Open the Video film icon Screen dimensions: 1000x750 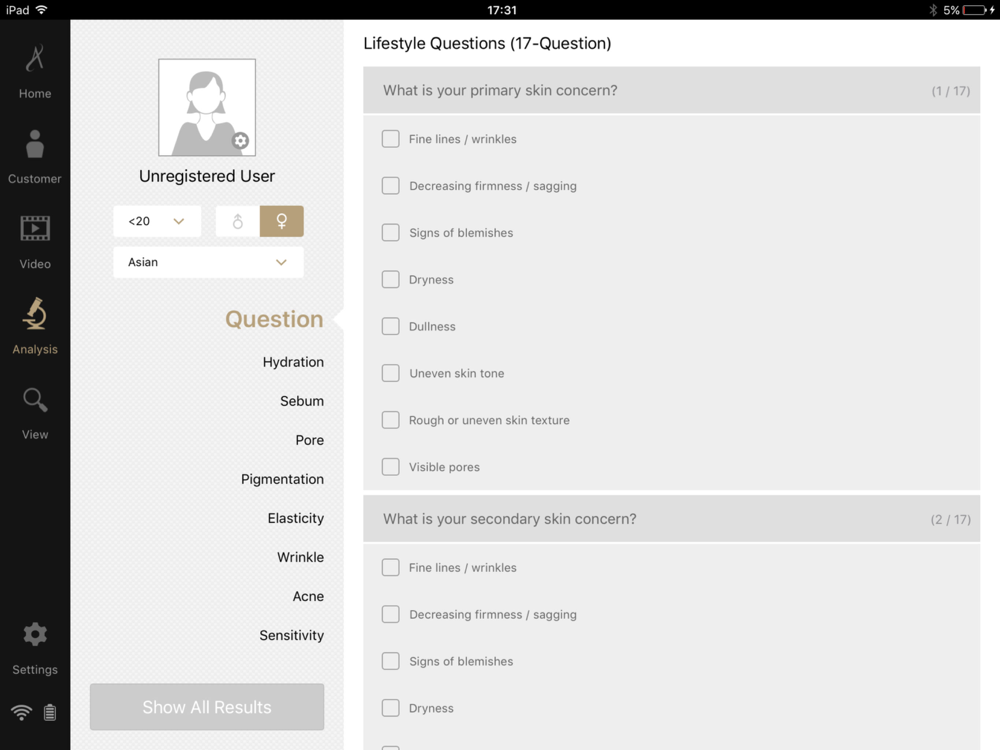click(x=35, y=230)
